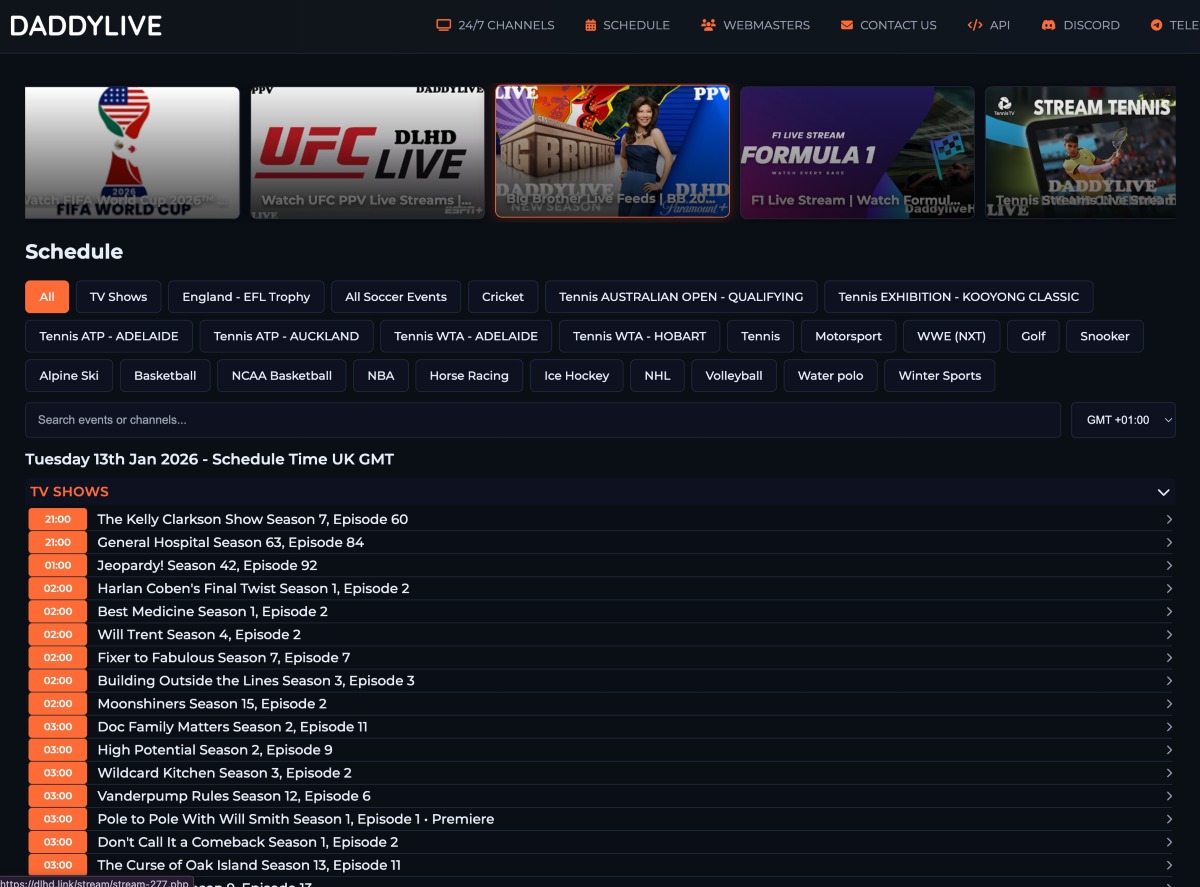Click the Telegram icon in navigation
Viewport: 1200px width, 887px height.
coord(1157,25)
